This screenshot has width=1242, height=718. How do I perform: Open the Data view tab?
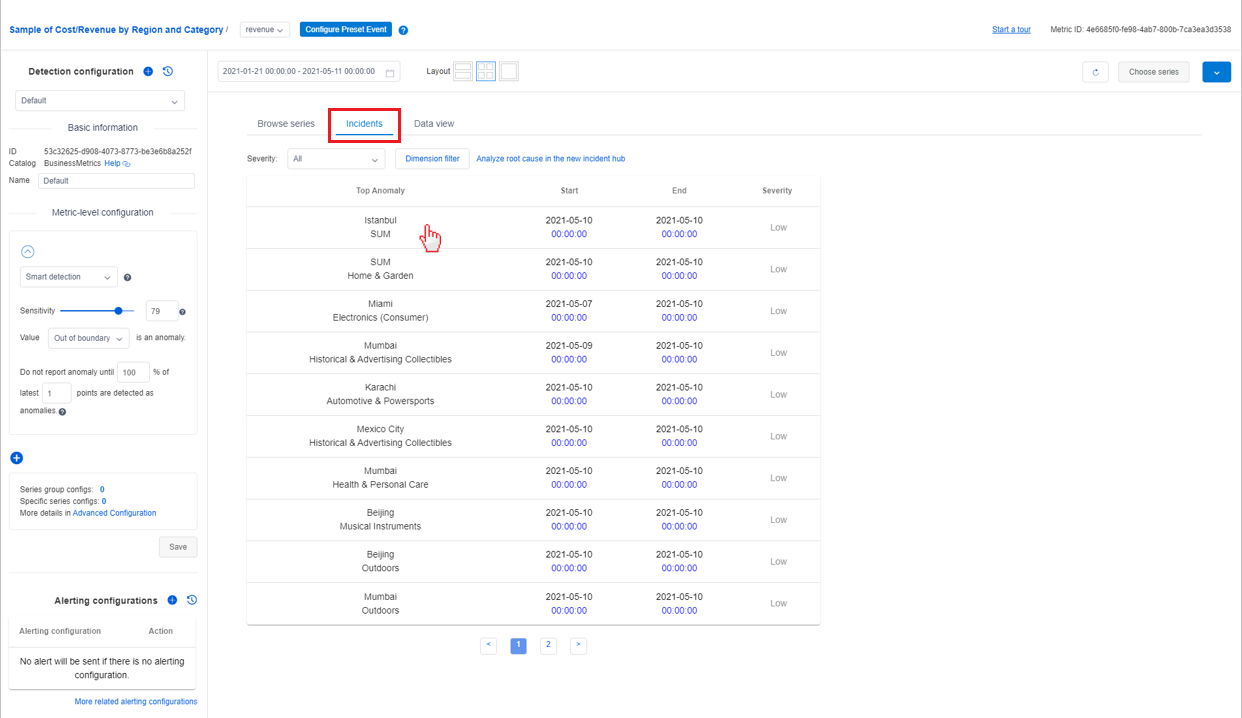tap(433, 123)
